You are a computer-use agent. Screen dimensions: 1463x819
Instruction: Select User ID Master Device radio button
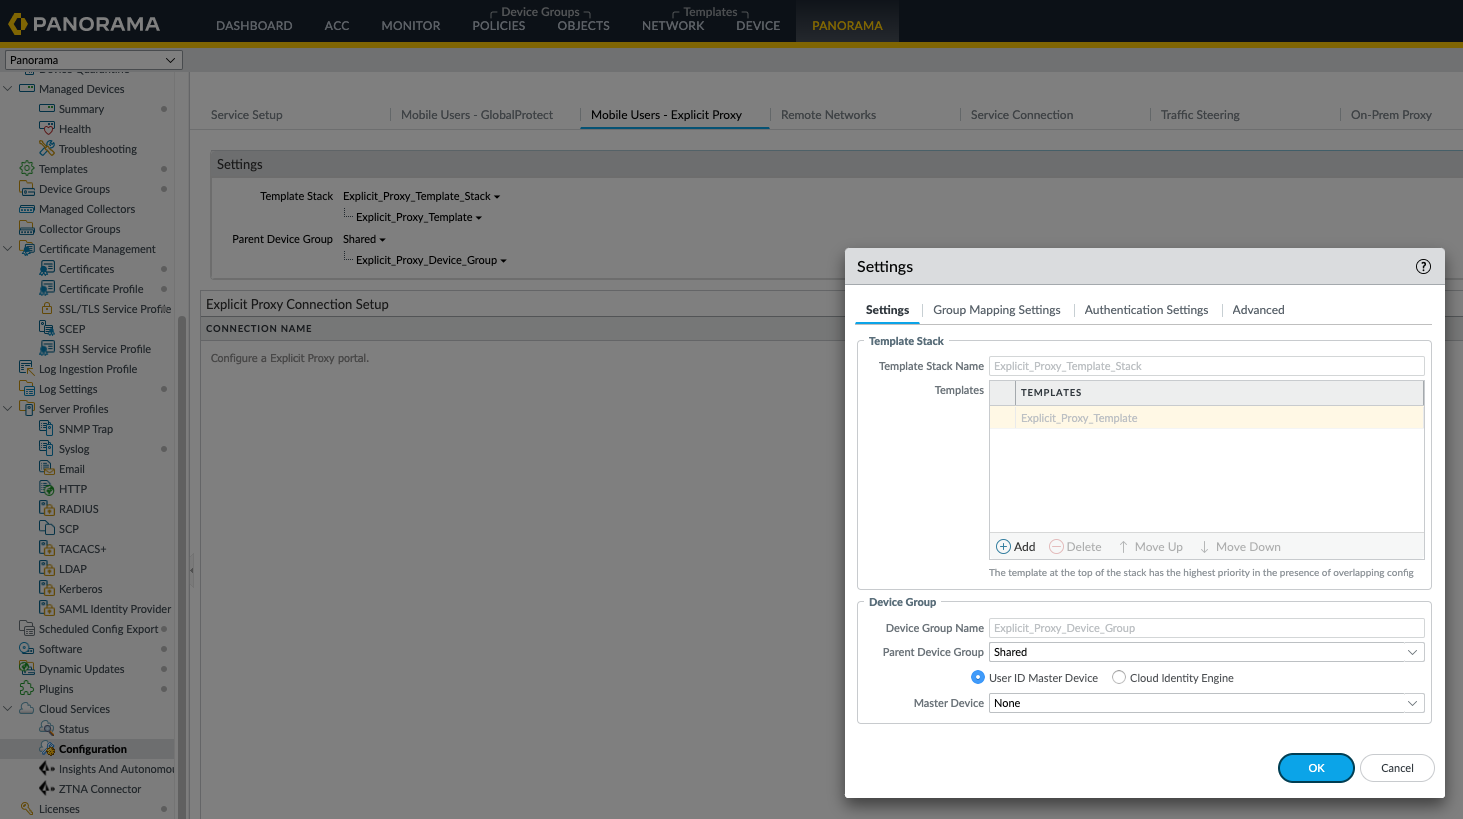(x=978, y=678)
